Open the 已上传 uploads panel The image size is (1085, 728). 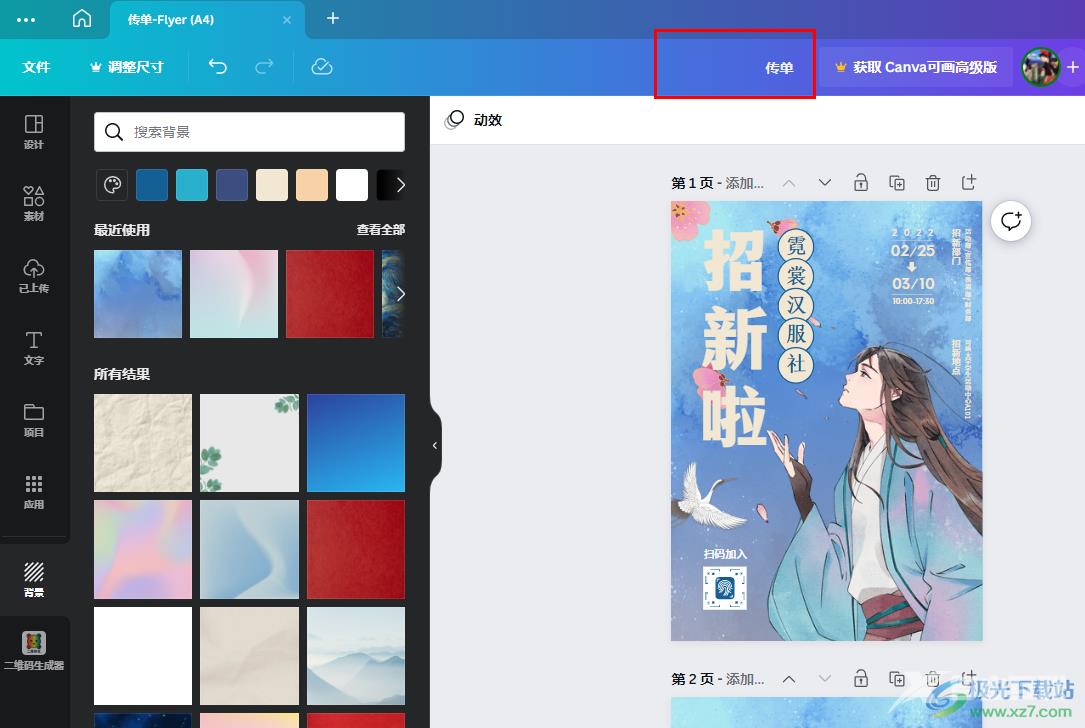(34, 275)
